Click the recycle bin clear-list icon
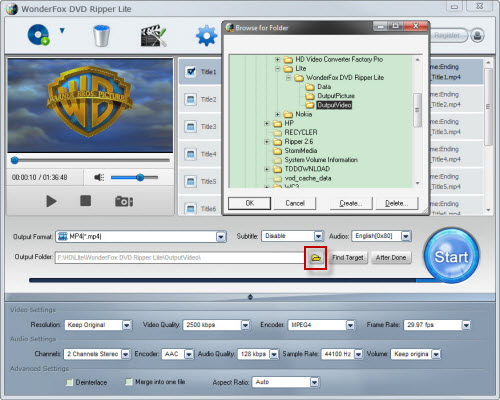 coord(101,35)
